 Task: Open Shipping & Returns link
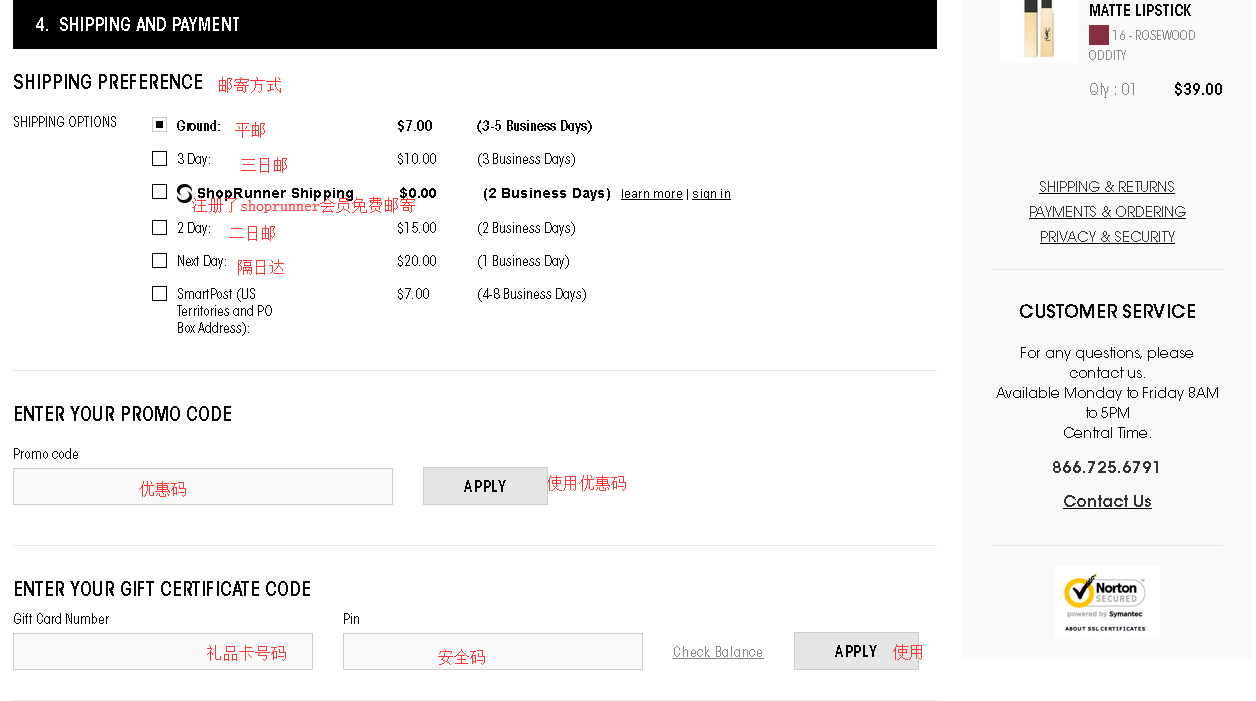click(1106, 187)
